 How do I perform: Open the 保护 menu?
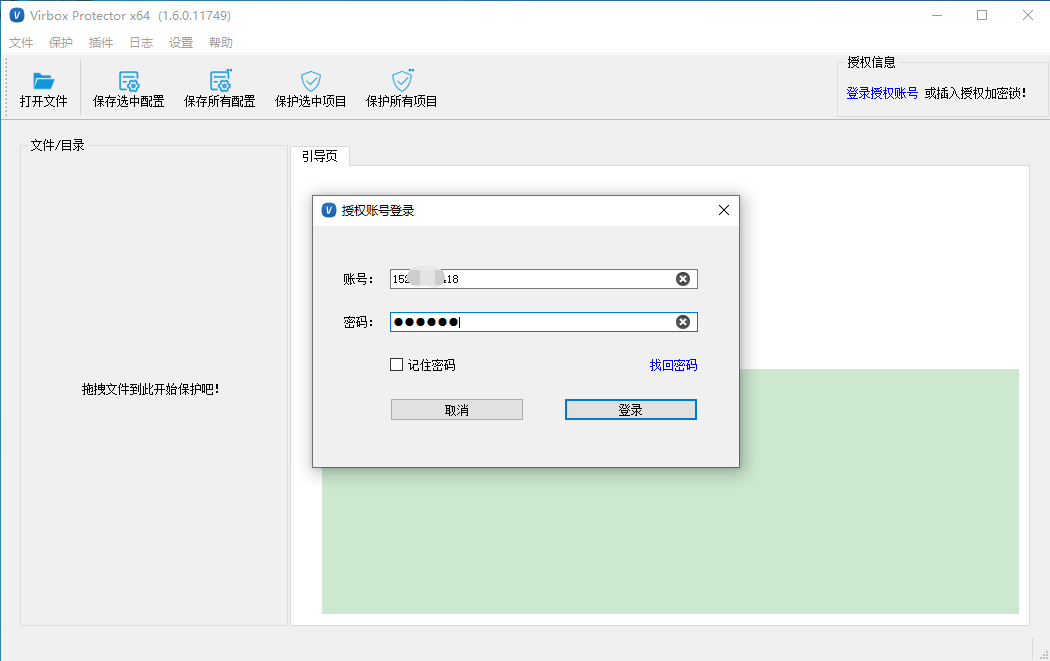point(61,43)
